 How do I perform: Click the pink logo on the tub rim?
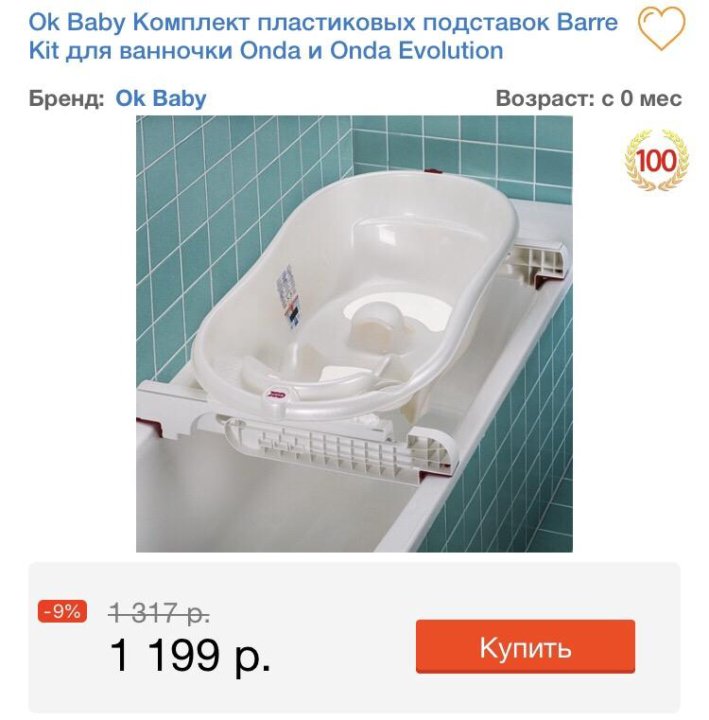click(x=276, y=394)
